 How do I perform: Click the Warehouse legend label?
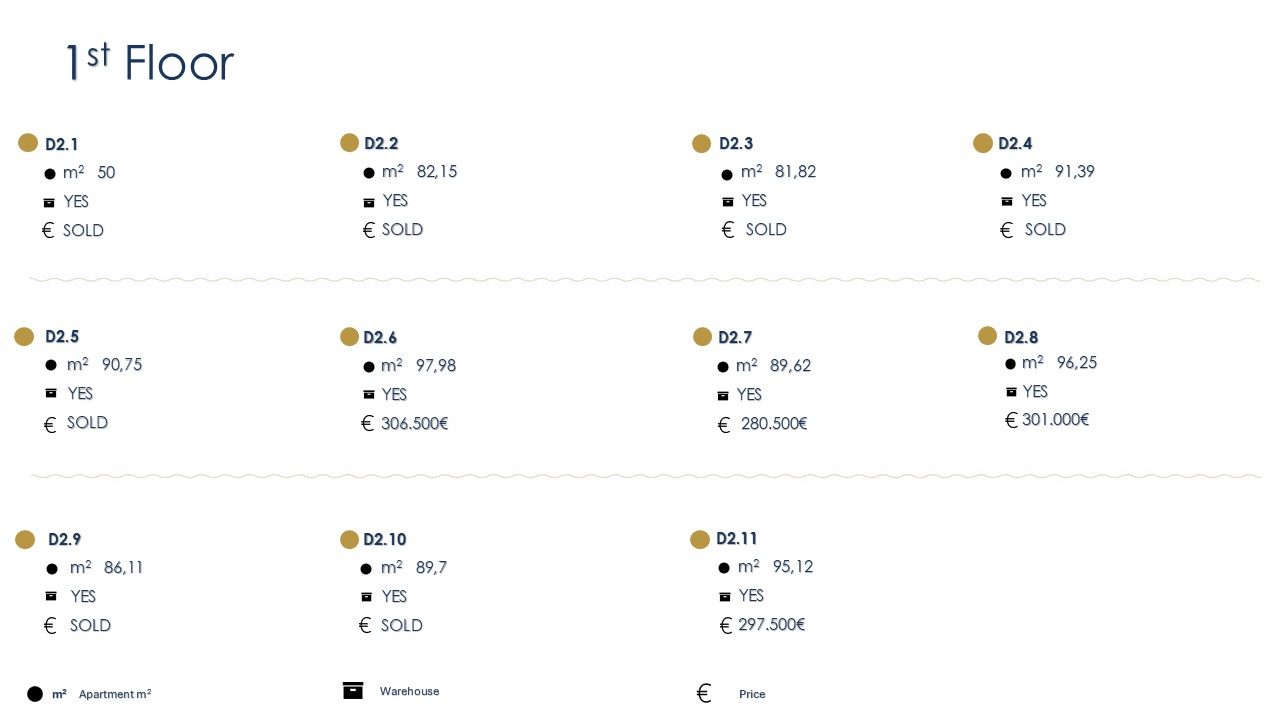point(409,692)
